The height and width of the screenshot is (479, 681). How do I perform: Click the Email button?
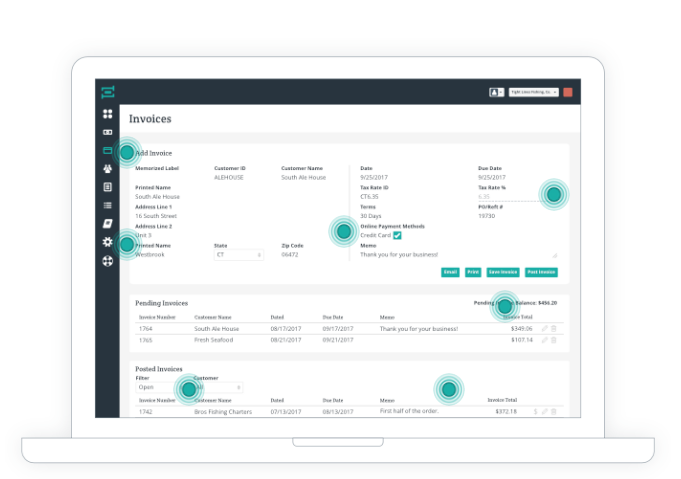point(450,272)
